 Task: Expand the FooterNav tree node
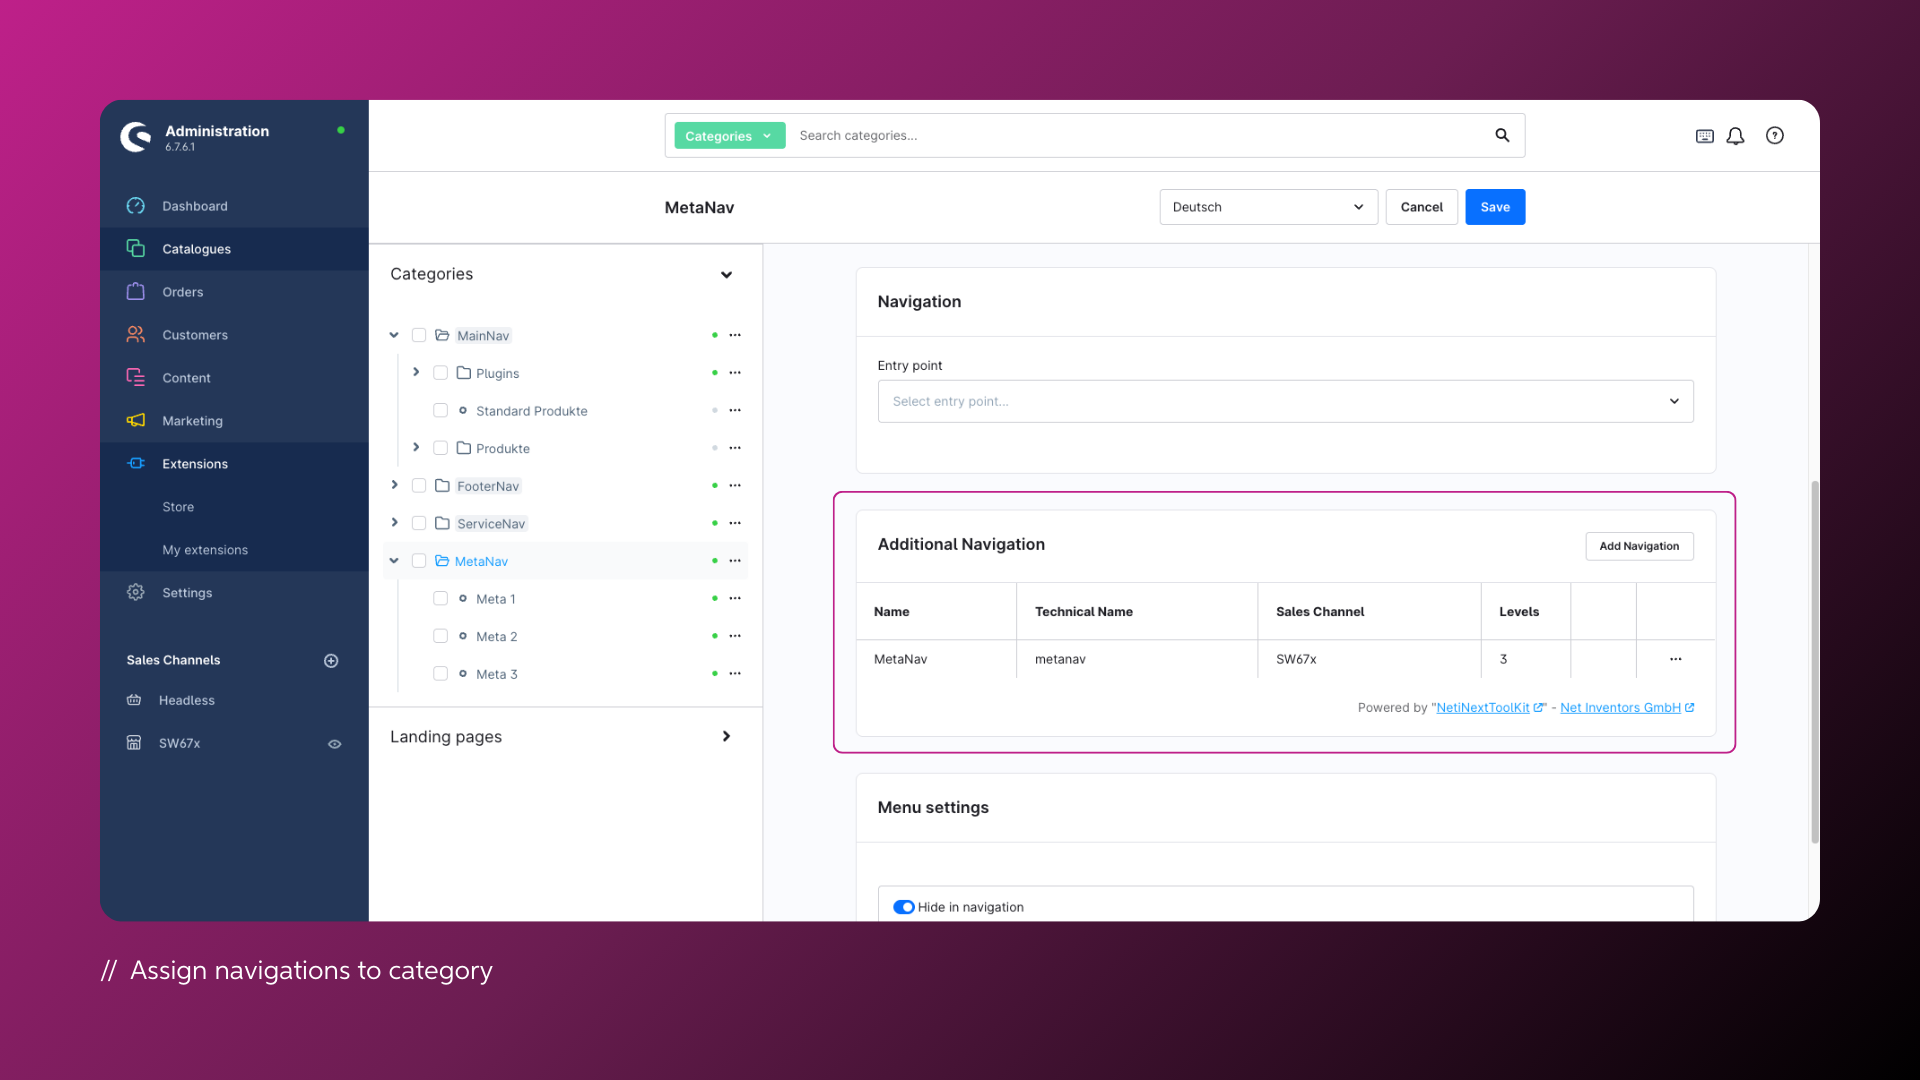[394, 485]
